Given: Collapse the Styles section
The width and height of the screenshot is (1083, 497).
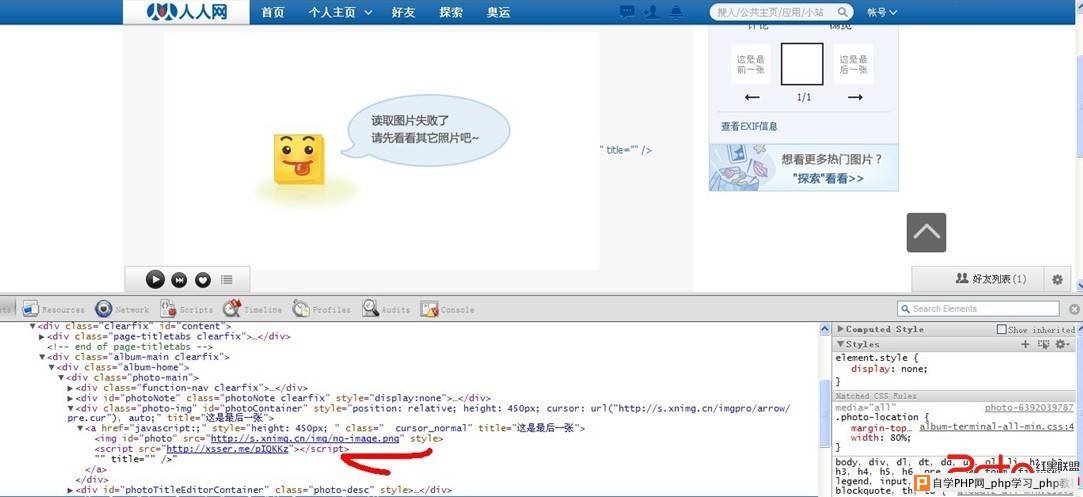Looking at the screenshot, I should click(841, 344).
